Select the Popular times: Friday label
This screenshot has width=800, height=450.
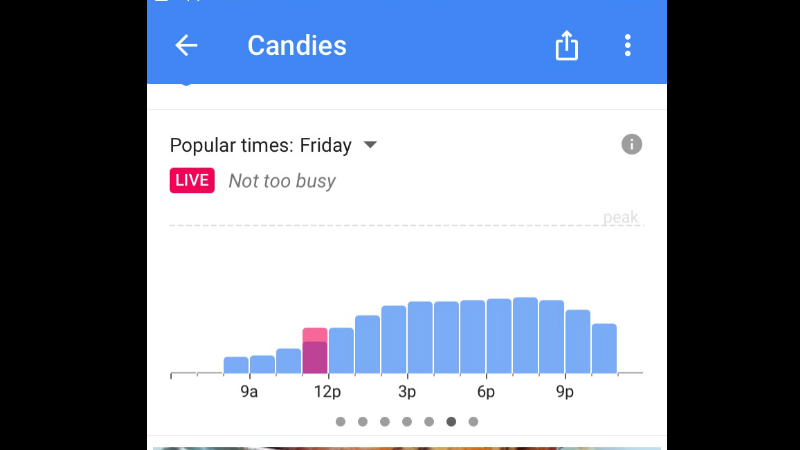pyautogui.click(x=261, y=145)
